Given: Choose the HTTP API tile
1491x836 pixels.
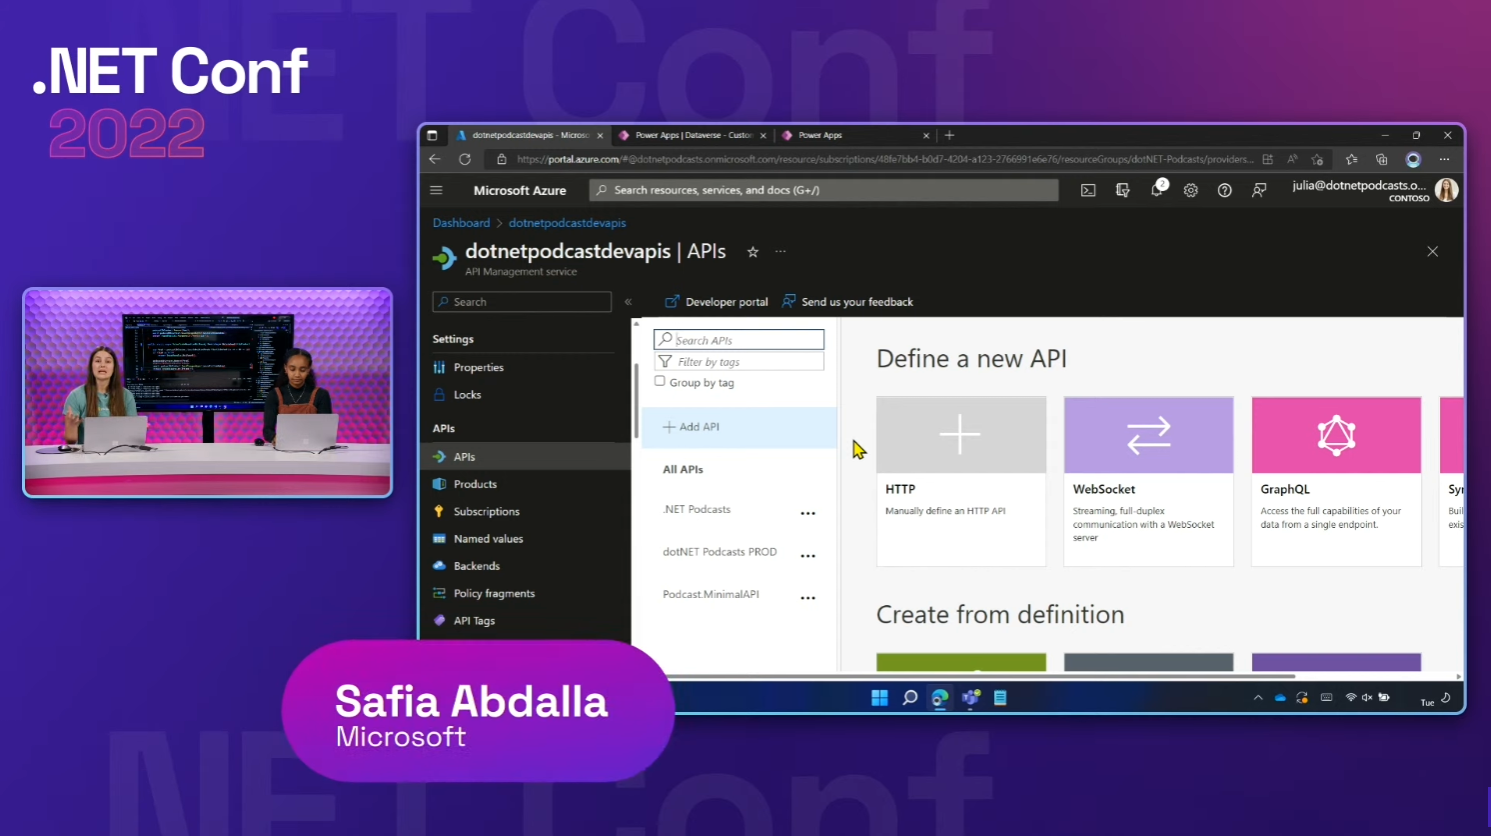Looking at the screenshot, I should click(961, 481).
